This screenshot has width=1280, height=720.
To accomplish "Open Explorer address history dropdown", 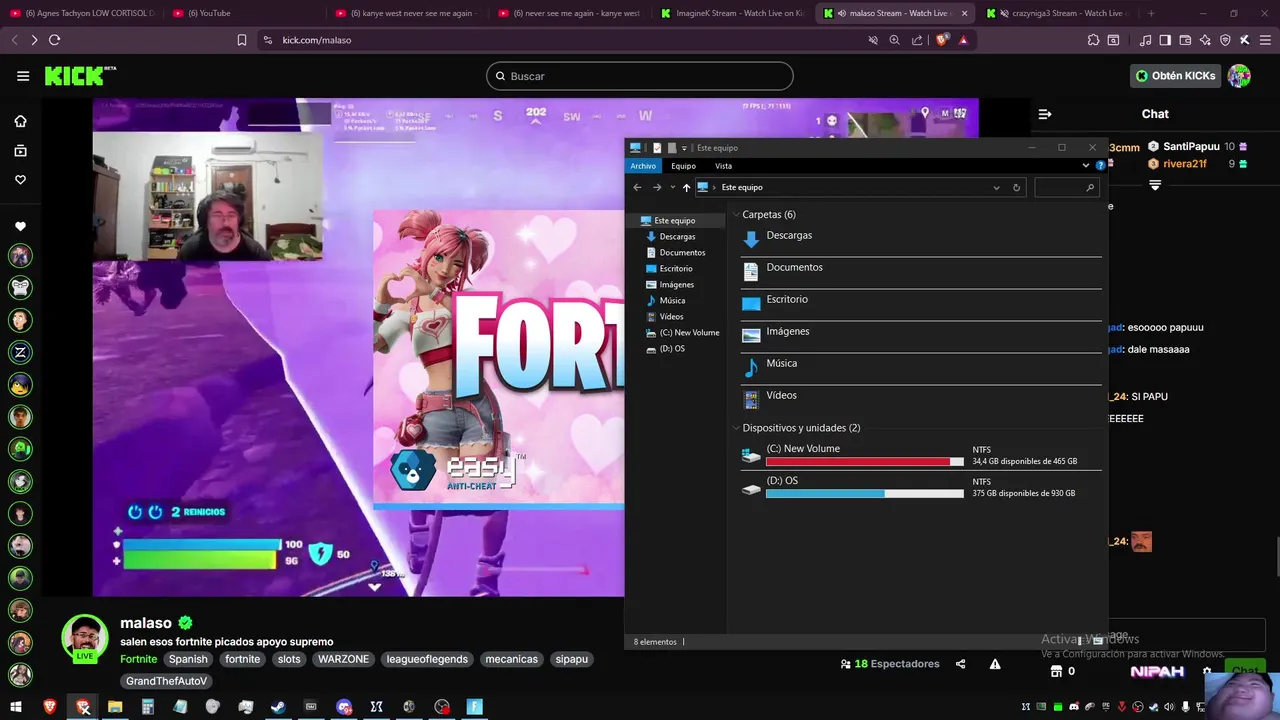I will click(996, 187).
